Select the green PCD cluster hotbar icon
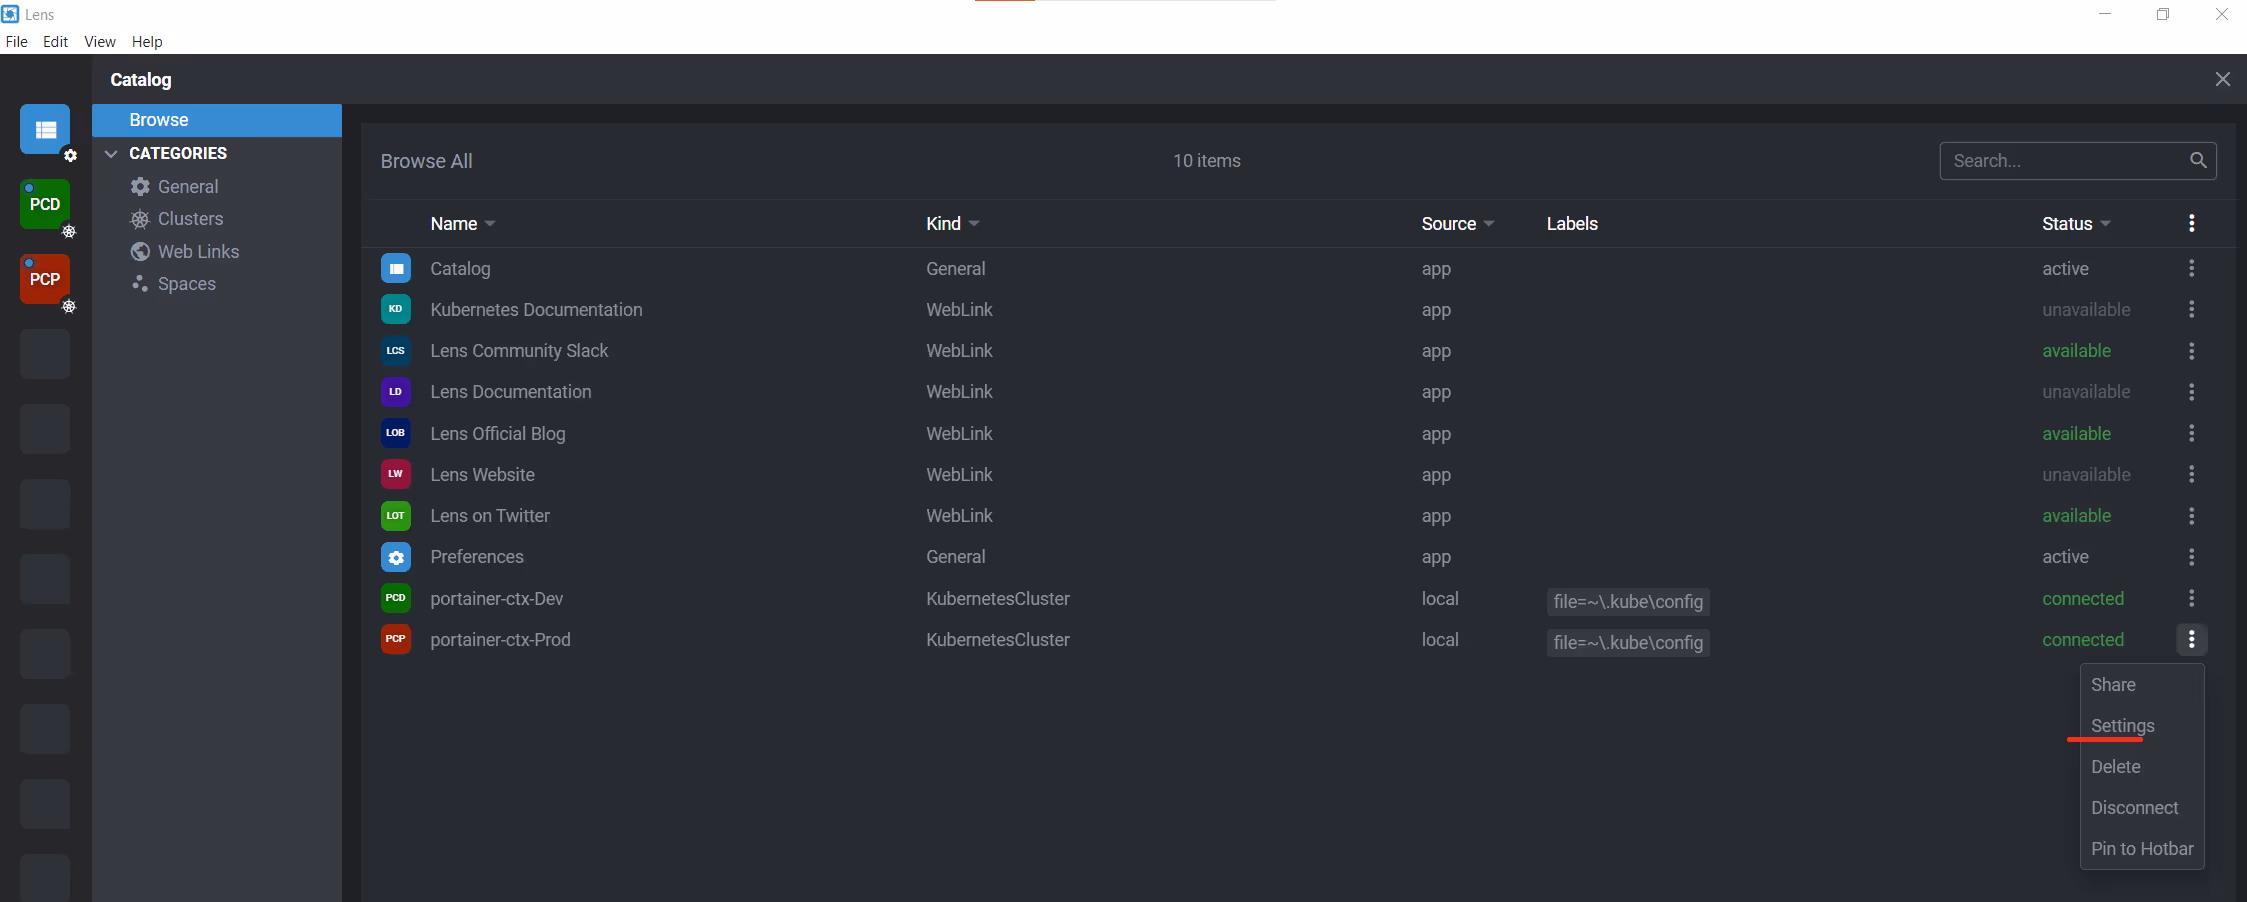This screenshot has width=2247, height=902. coord(45,204)
